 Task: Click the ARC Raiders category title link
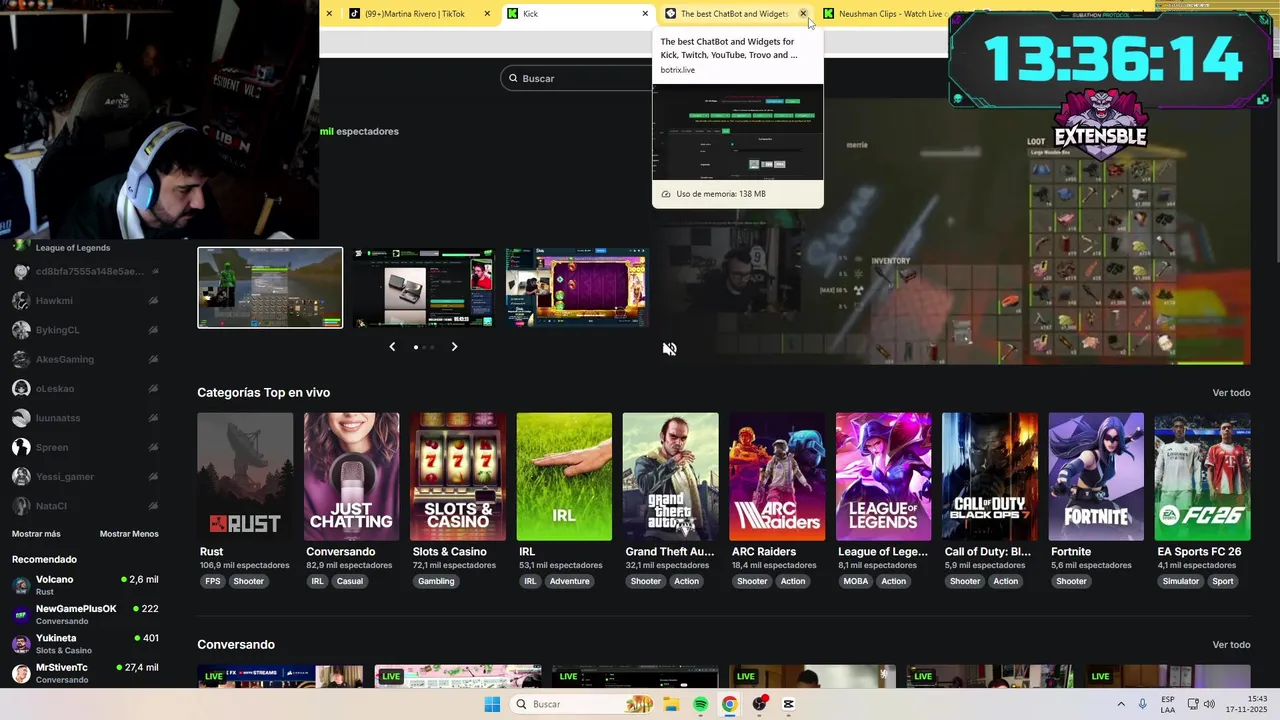pos(764,552)
